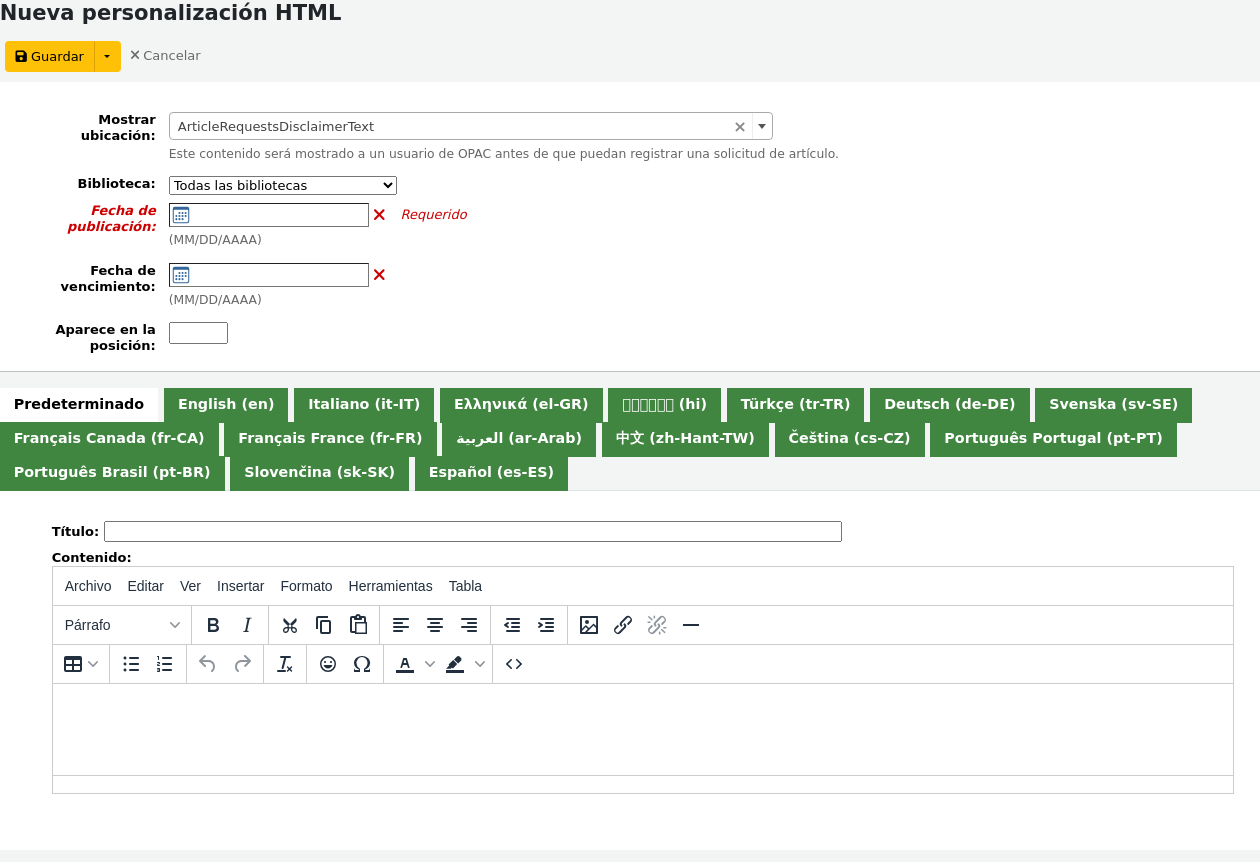Toggle italic formatting in the editor
This screenshot has height=862, width=1260.
pos(245,625)
